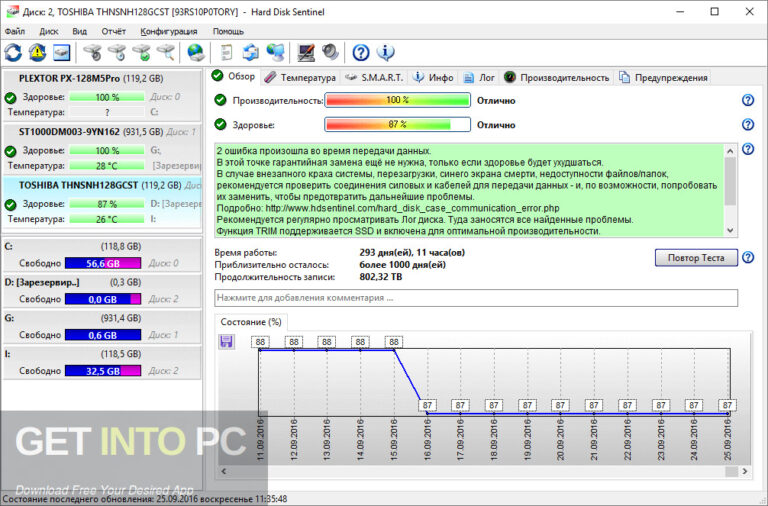
Task: Select the C: partition entry
Action: pos(102,255)
